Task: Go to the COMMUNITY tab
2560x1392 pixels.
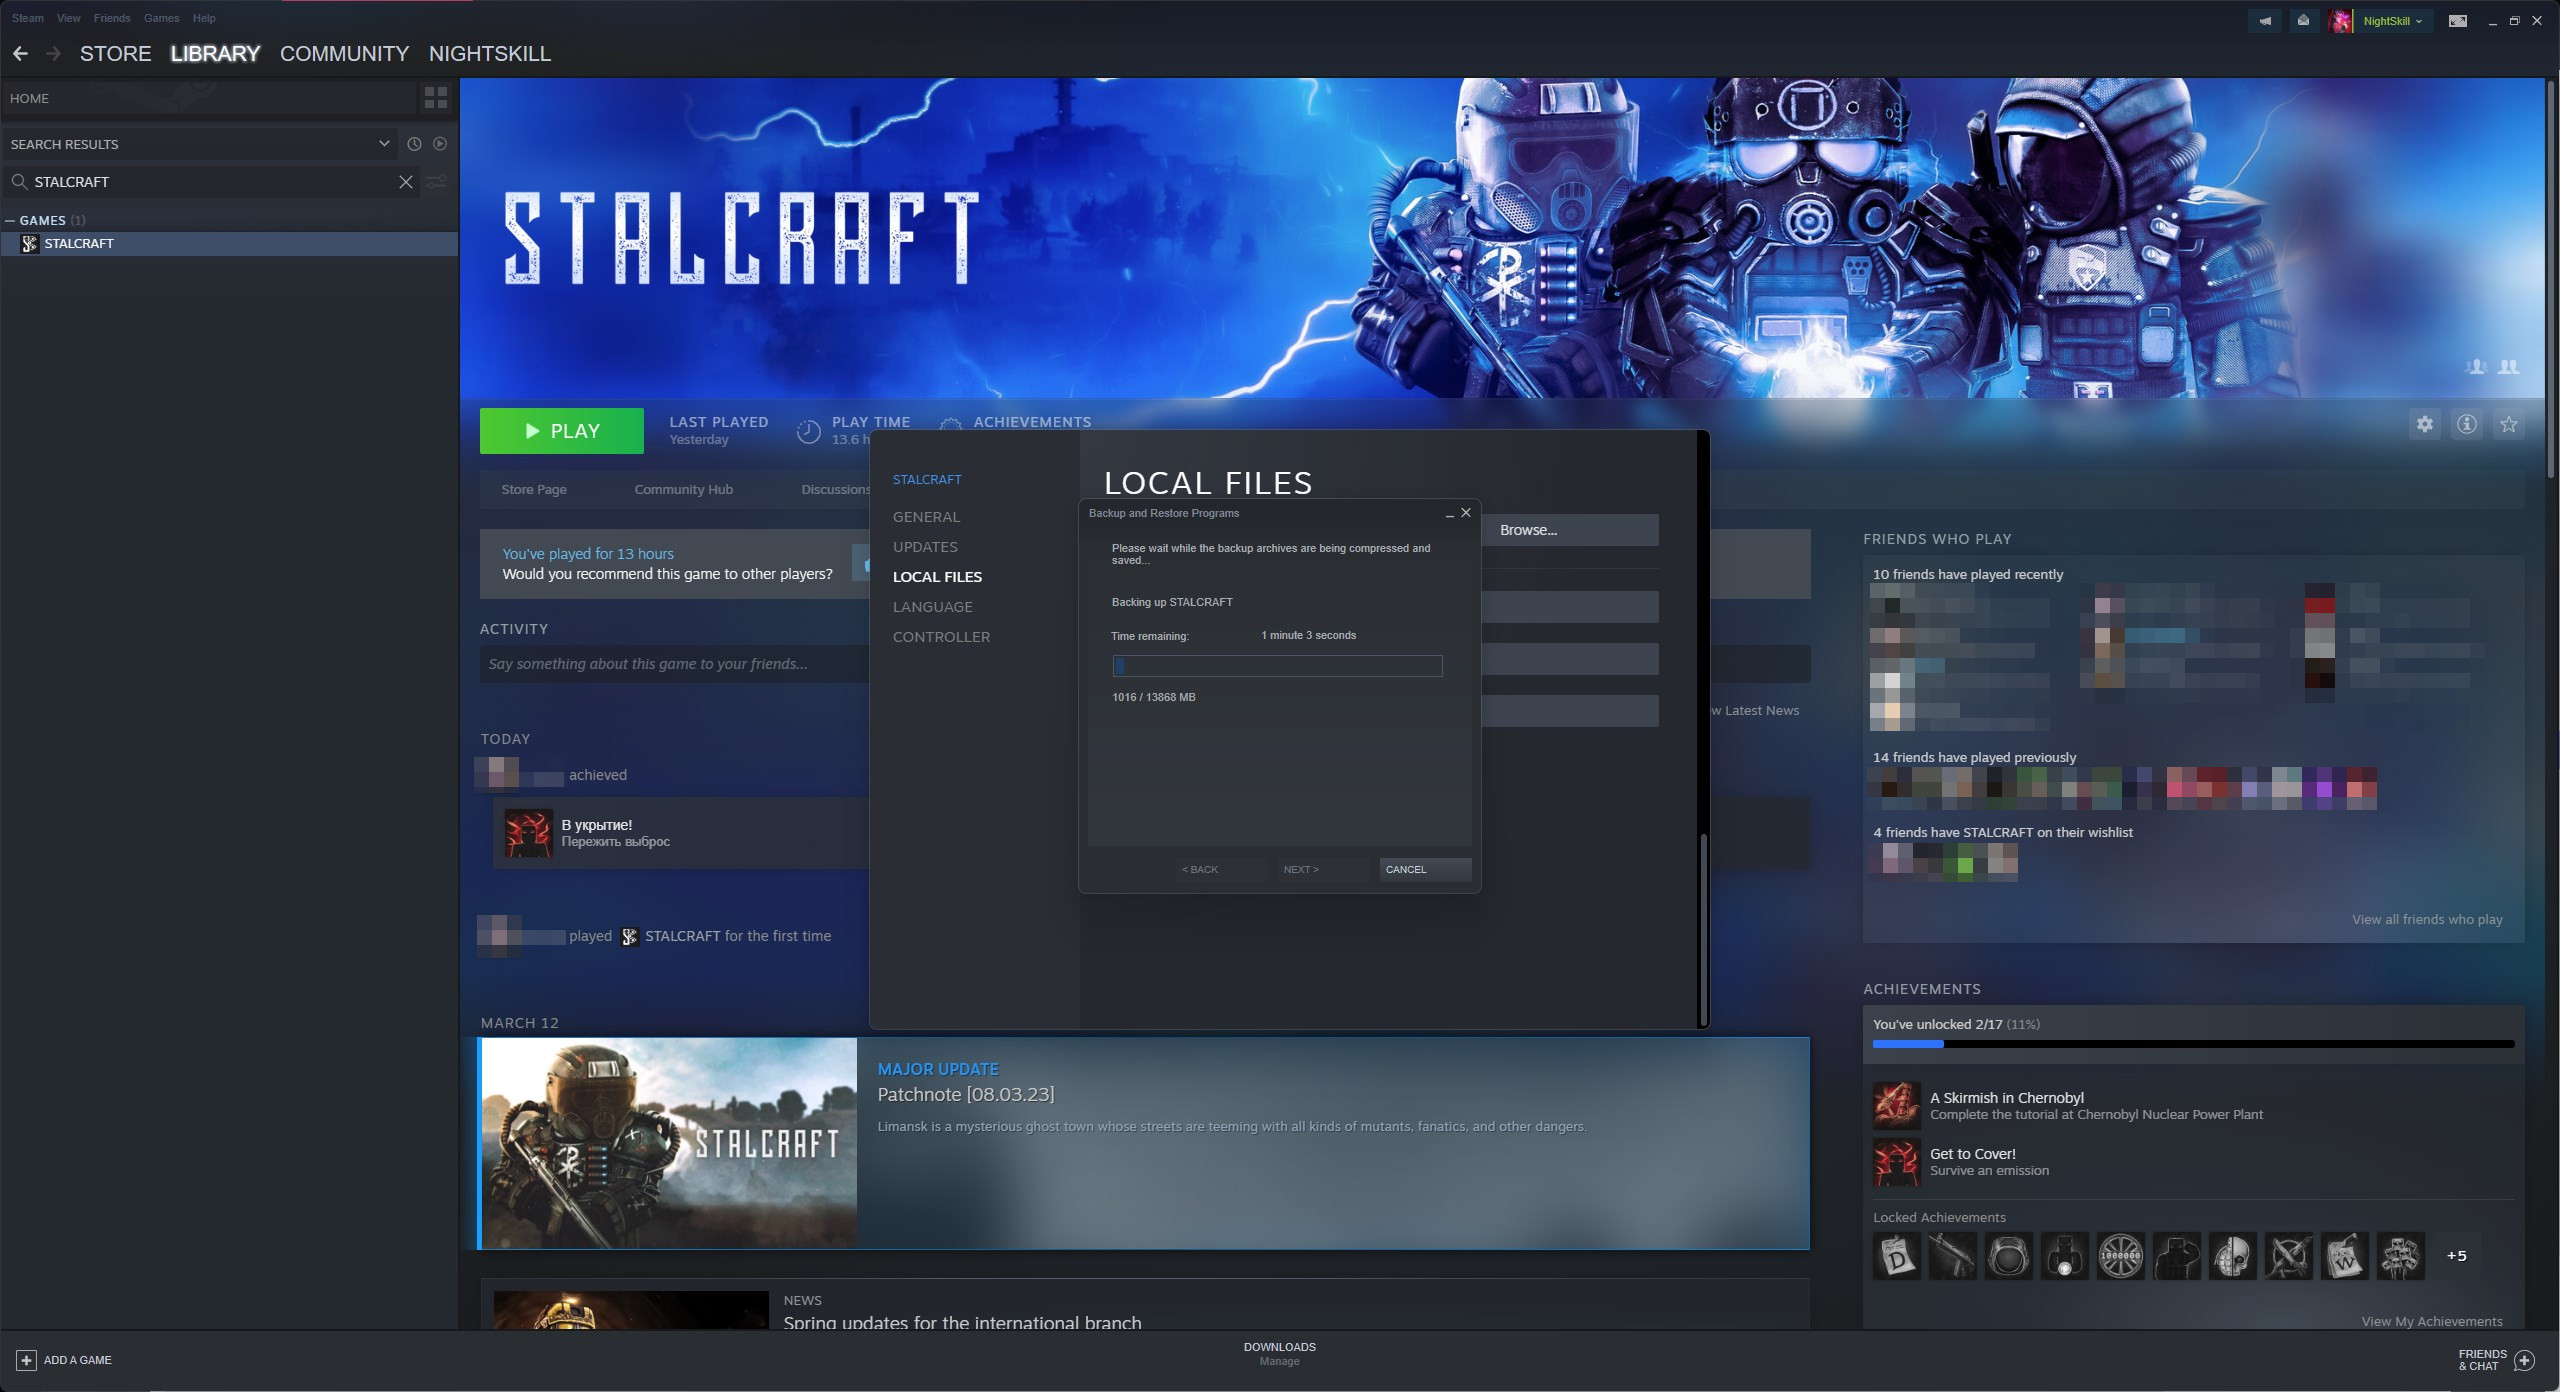Action: click(x=344, y=54)
